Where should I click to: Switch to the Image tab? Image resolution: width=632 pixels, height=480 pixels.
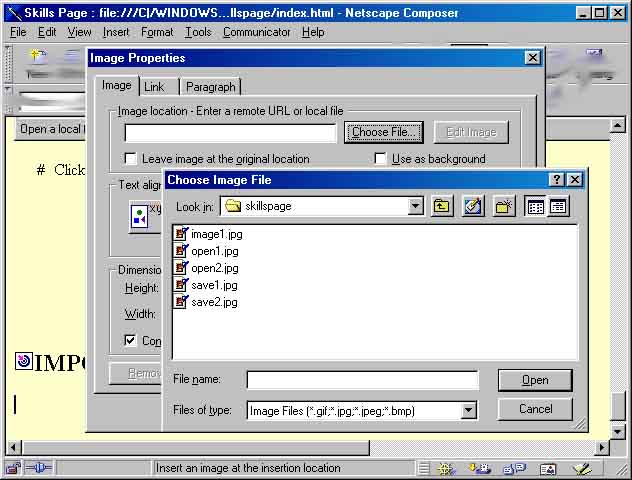116,85
